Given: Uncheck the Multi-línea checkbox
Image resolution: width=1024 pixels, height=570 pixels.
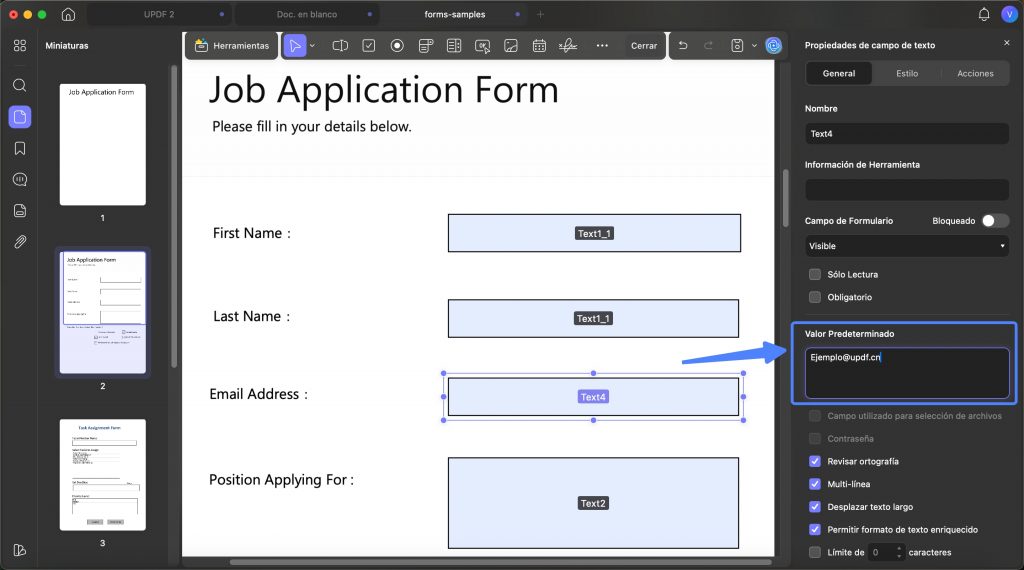Looking at the screenshot, I should pyautogui.click(x=815, y=484).
